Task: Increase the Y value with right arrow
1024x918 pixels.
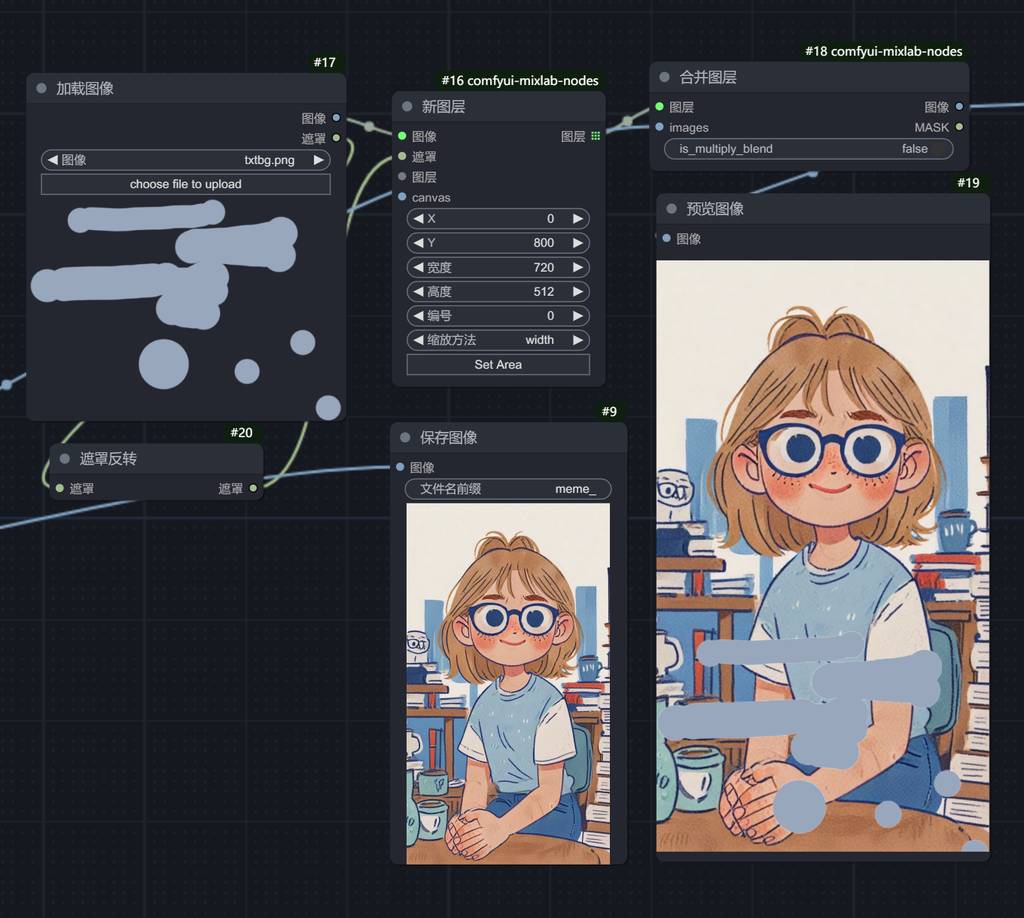Action: [x=578, y=243]
